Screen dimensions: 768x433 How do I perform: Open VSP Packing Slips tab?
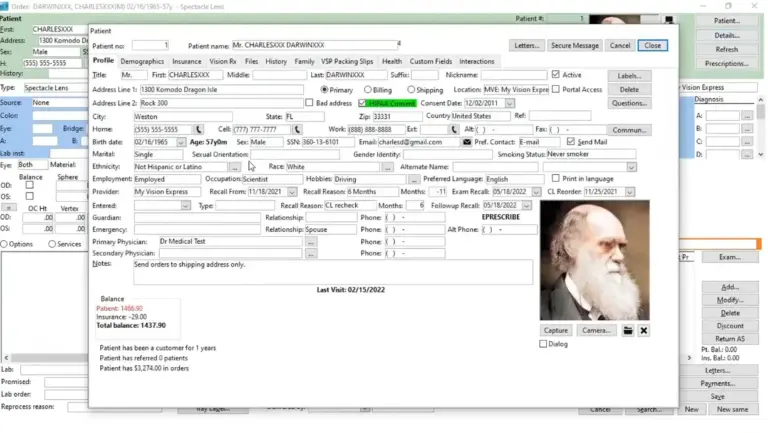[x=347, y=61]
